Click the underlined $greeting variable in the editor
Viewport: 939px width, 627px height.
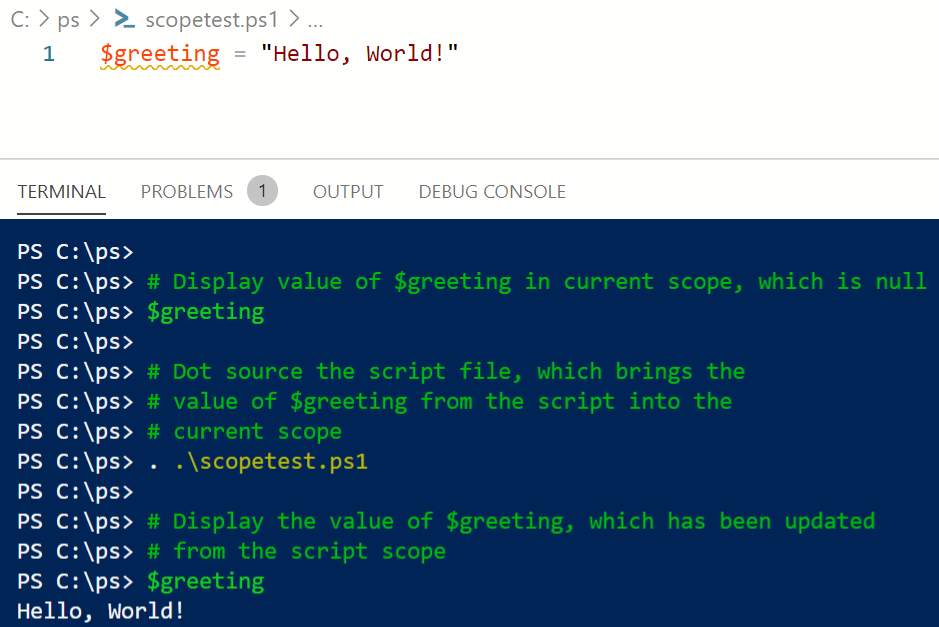tap(159, 55)
